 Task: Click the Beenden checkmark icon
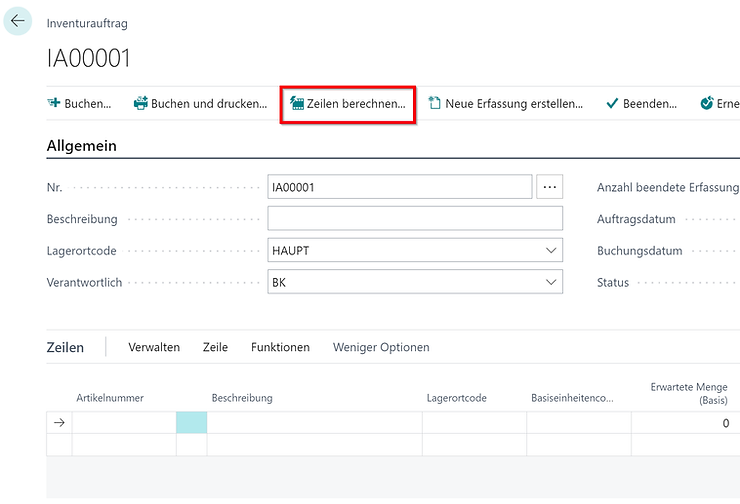pos(612,103)
